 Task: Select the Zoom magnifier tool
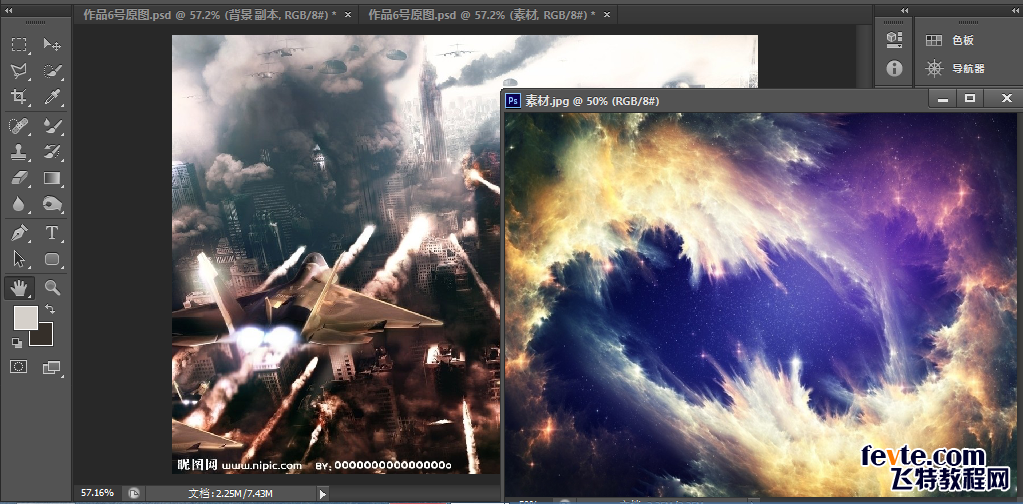52,287
